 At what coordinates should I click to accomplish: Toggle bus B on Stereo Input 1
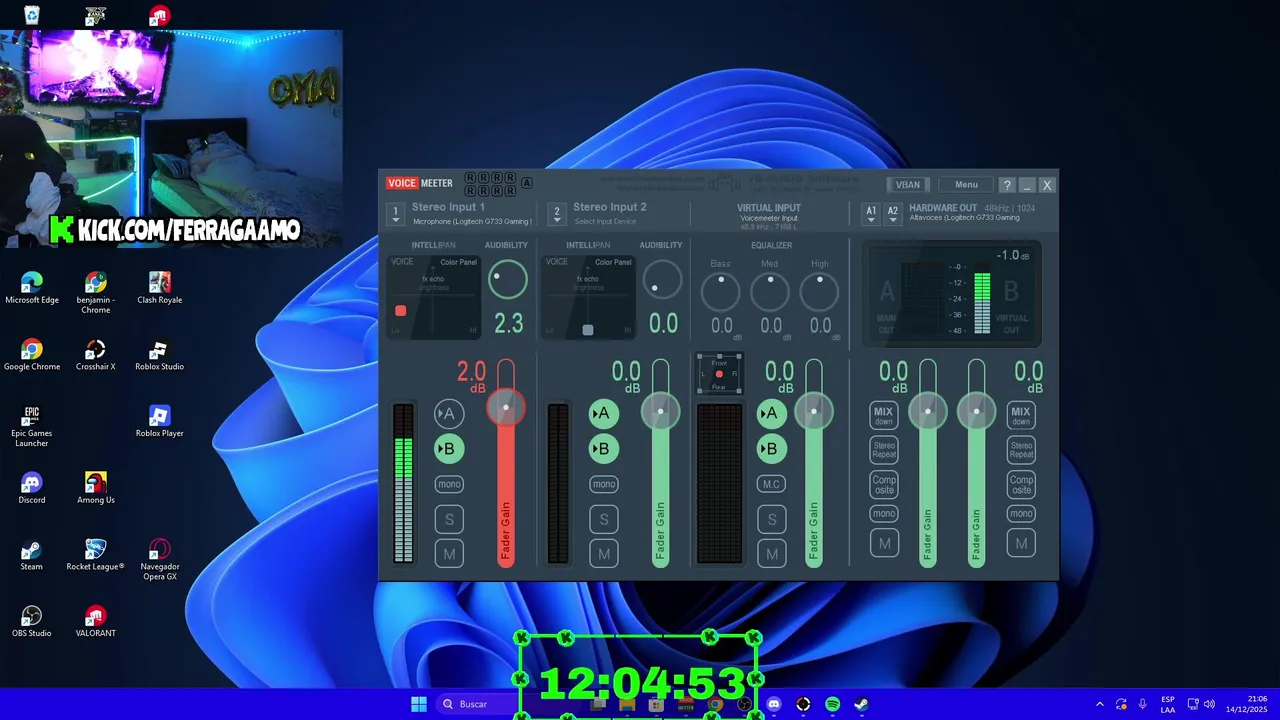tap(449, 449)
